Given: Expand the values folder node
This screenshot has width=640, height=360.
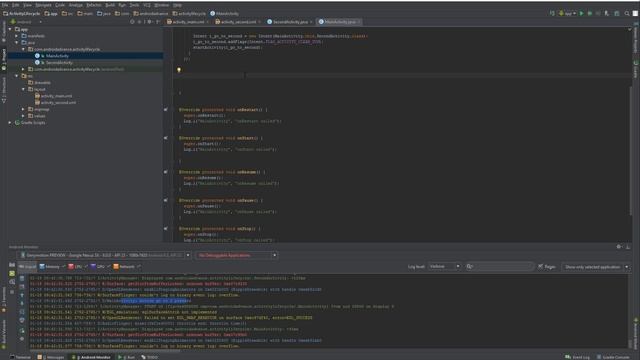Looking at the screenshot, I should coord(23,116).
